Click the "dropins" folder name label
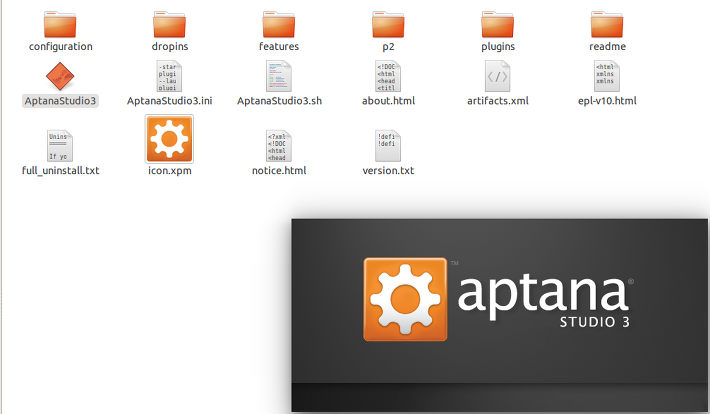710x414 pixels. click(x=170, y=46)
